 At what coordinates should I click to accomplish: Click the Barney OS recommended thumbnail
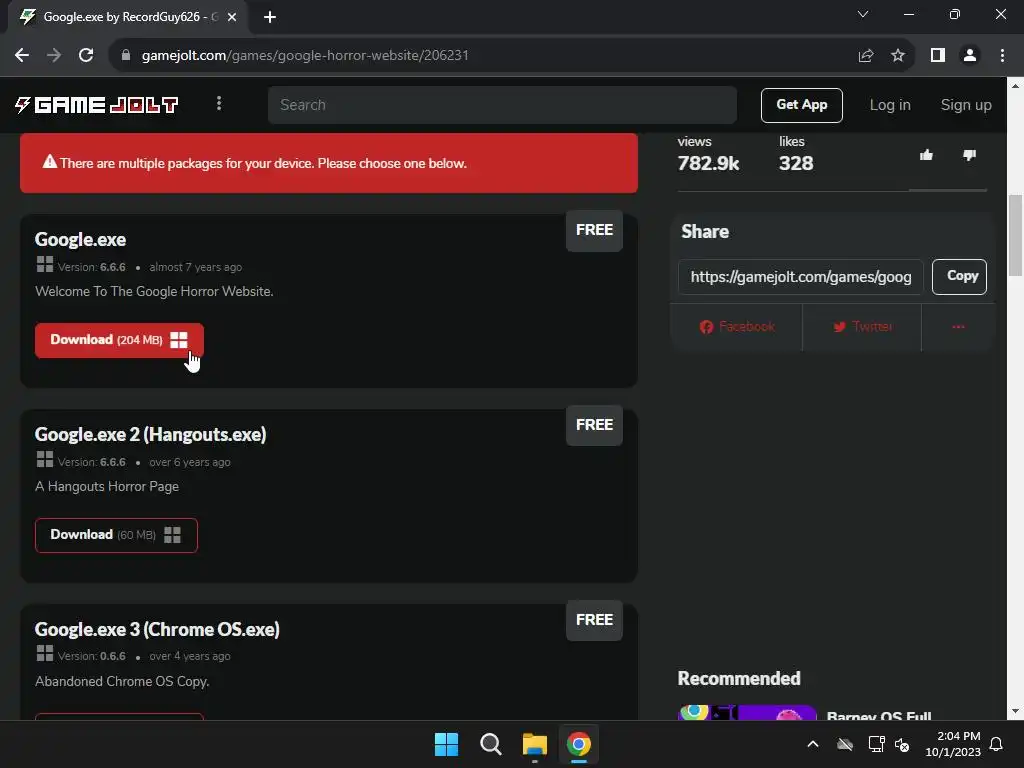click(x=747, y=712)
